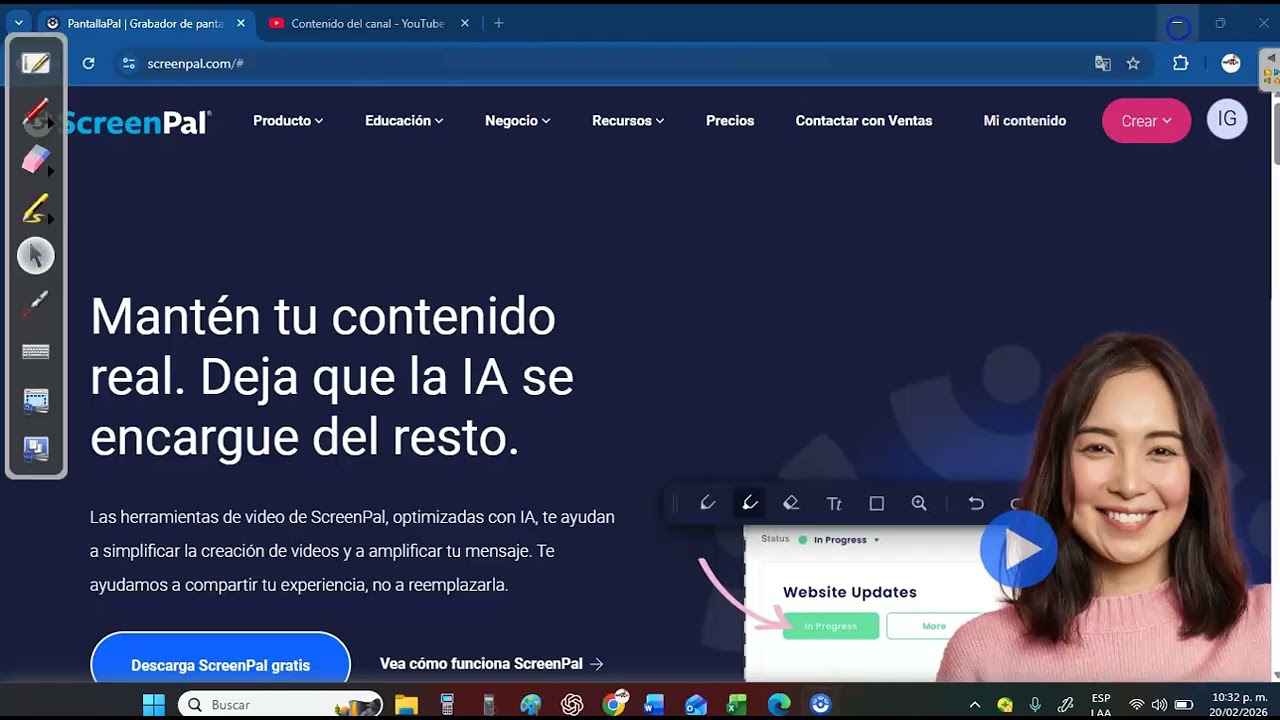The image size is (1280, 720).
Task: Select the eraser in demo toolbar
Action: [791, 503]
